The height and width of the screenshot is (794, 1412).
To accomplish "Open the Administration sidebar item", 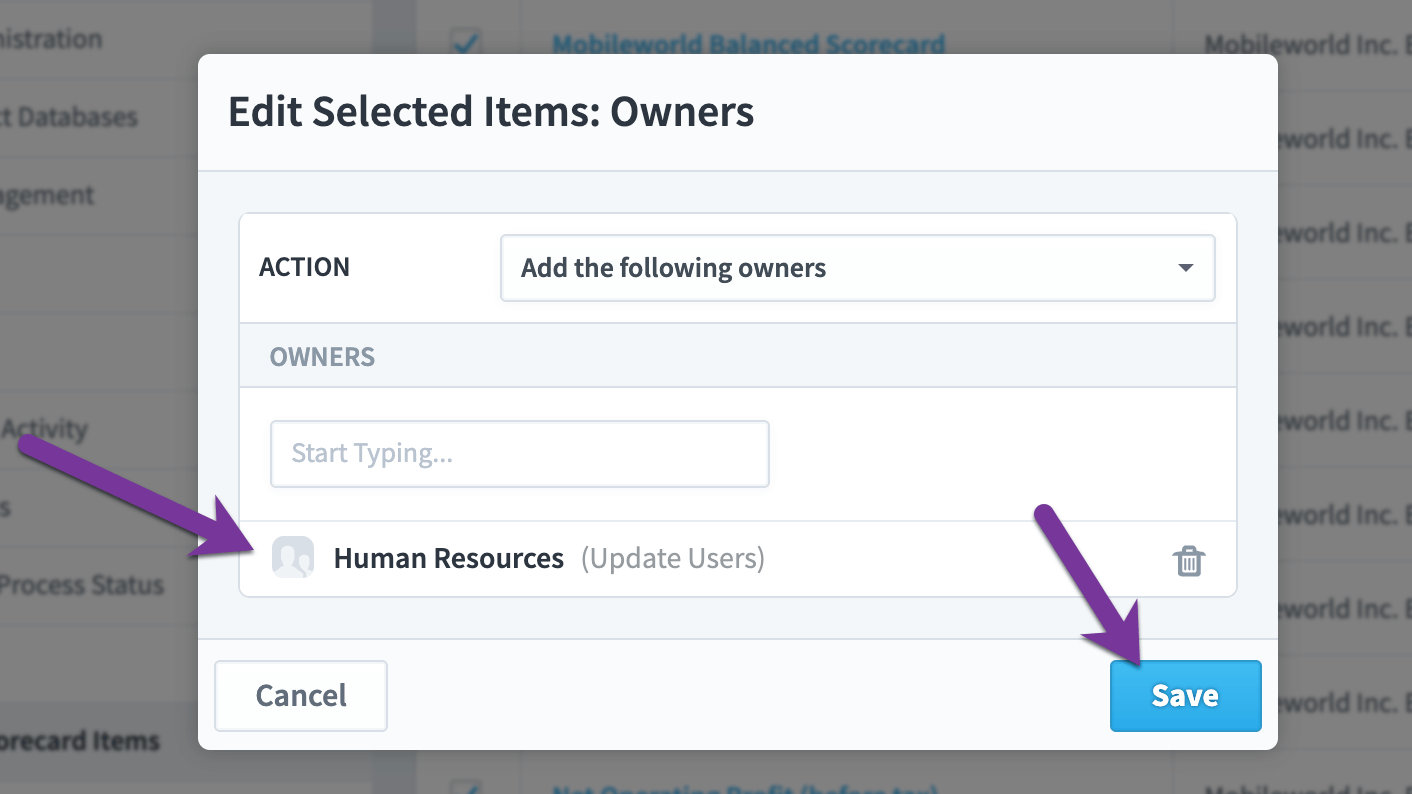I will [51, 39].
